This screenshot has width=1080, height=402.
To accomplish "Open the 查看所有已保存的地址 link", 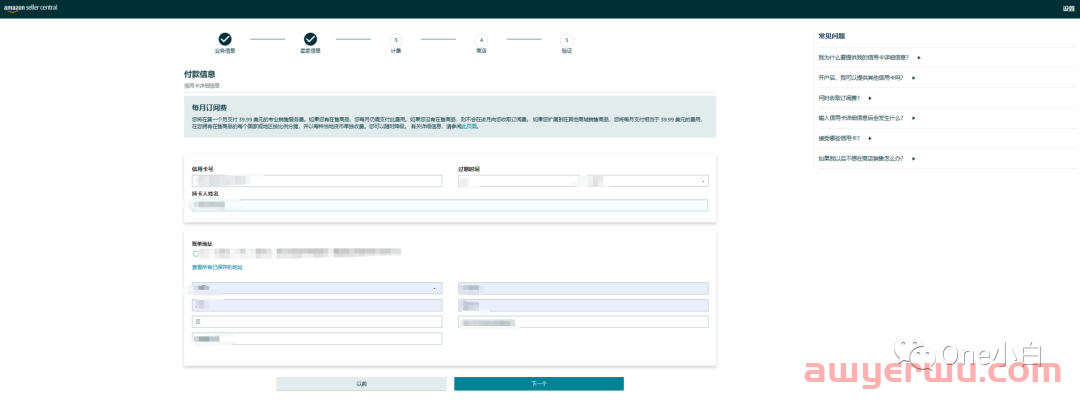I will [217, 267].
